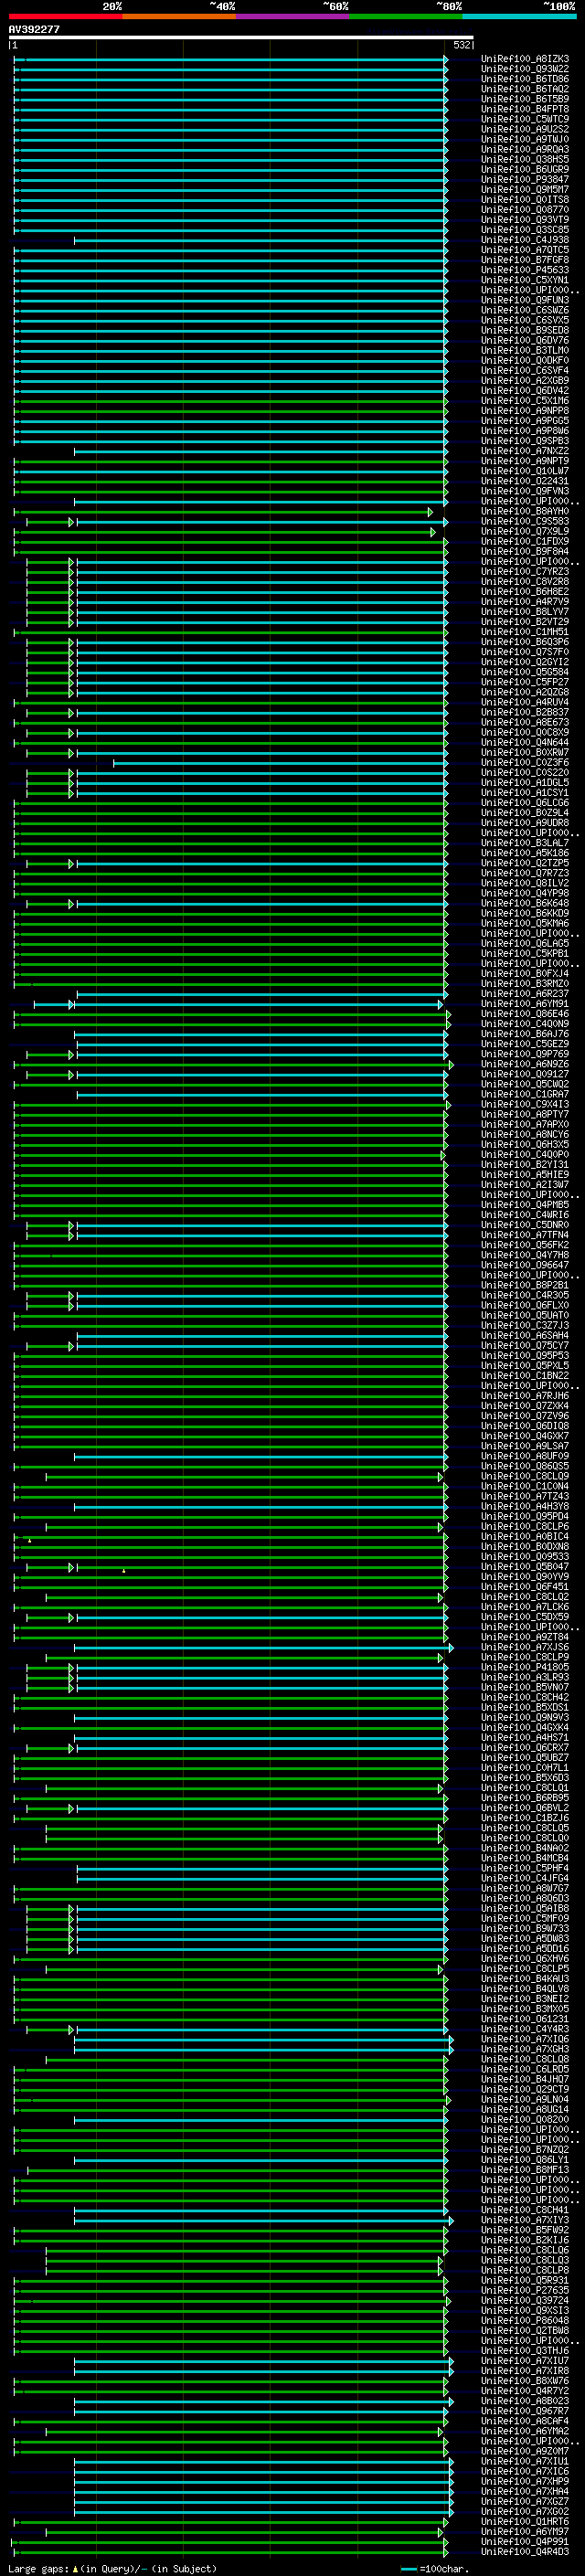Select the label UniRef100_Q2TZP5

coord(525,863)
